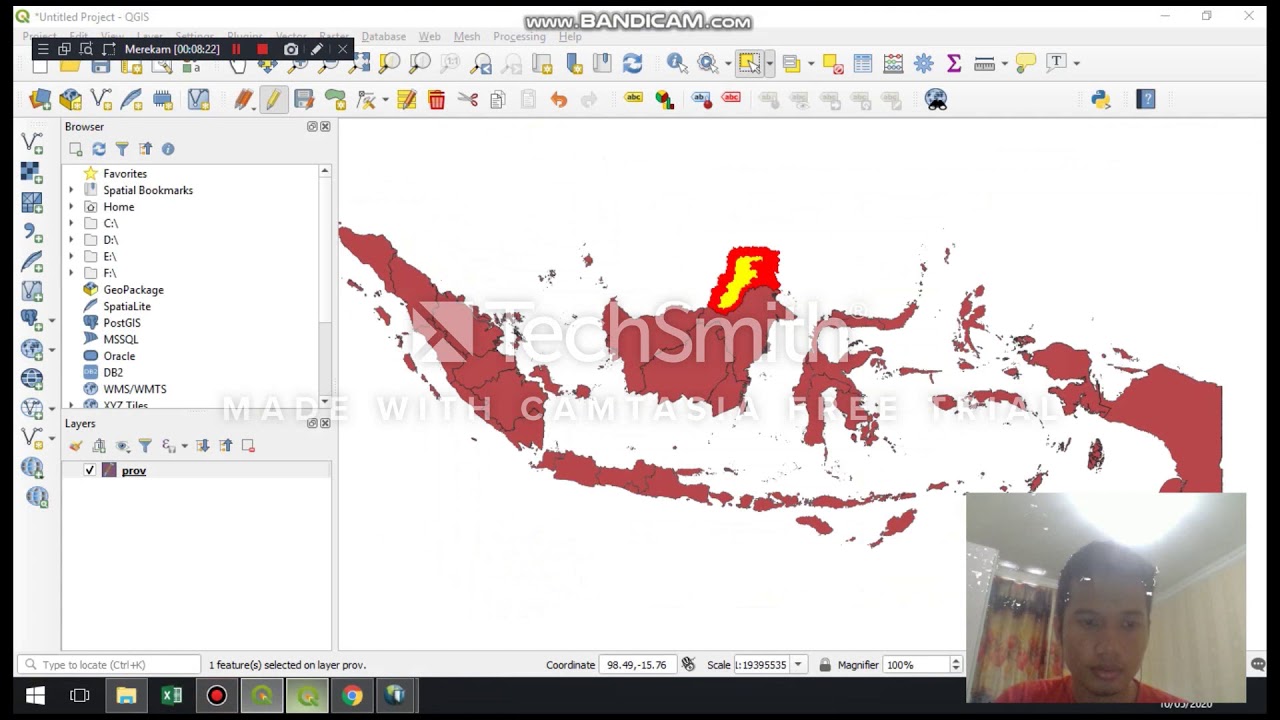Image resolution: width=1280 pixels, height=720 pixels.
Task: Uncheck the prov layer visibility checkbox
Action: tap(90, 470)
